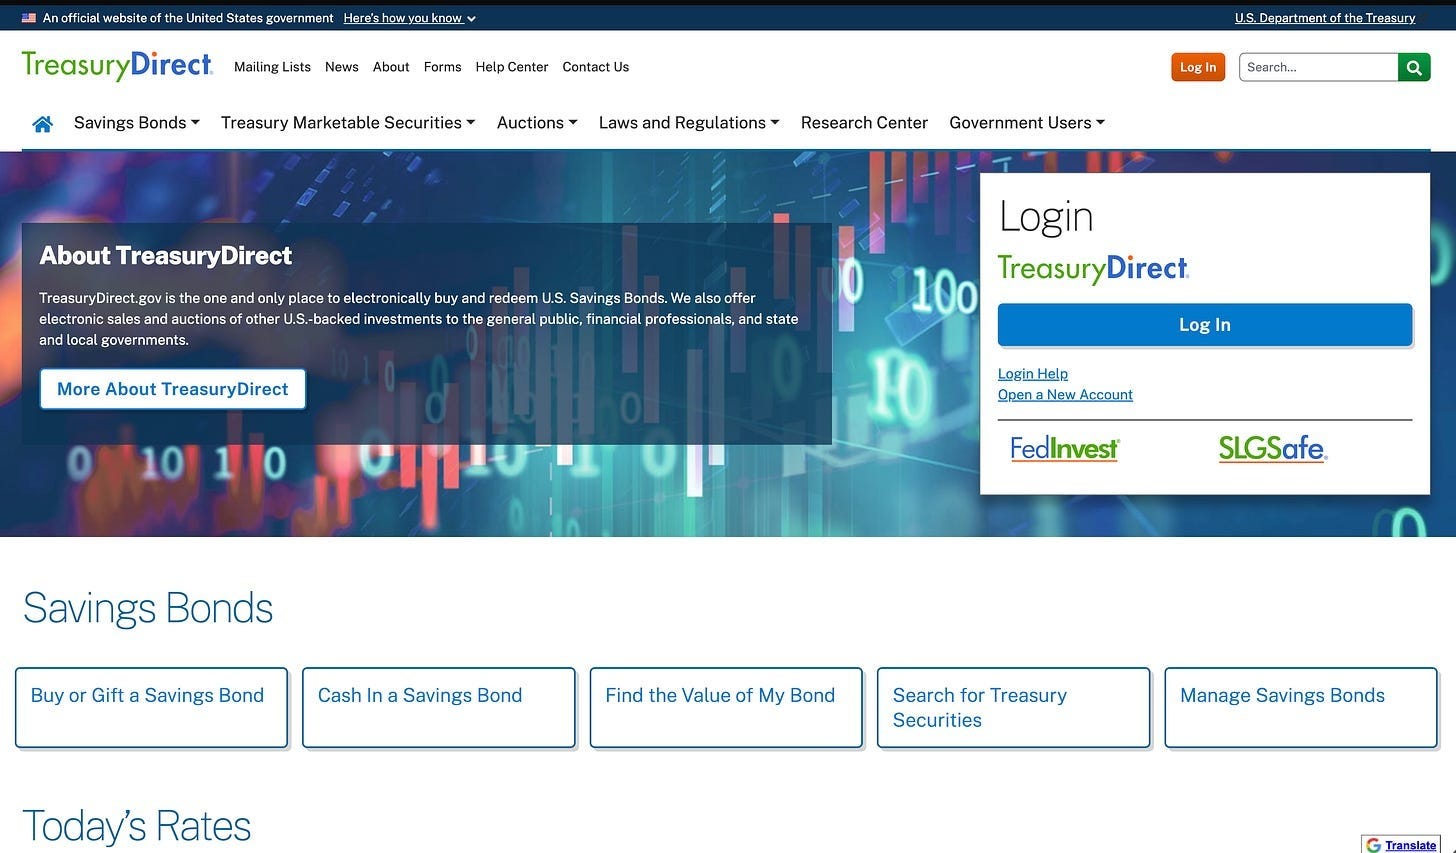Image resolution: width=1456 pixels, height=853 pixels.
Task: Click the home icon in navigation bar
Action: [x=42, y=124]
